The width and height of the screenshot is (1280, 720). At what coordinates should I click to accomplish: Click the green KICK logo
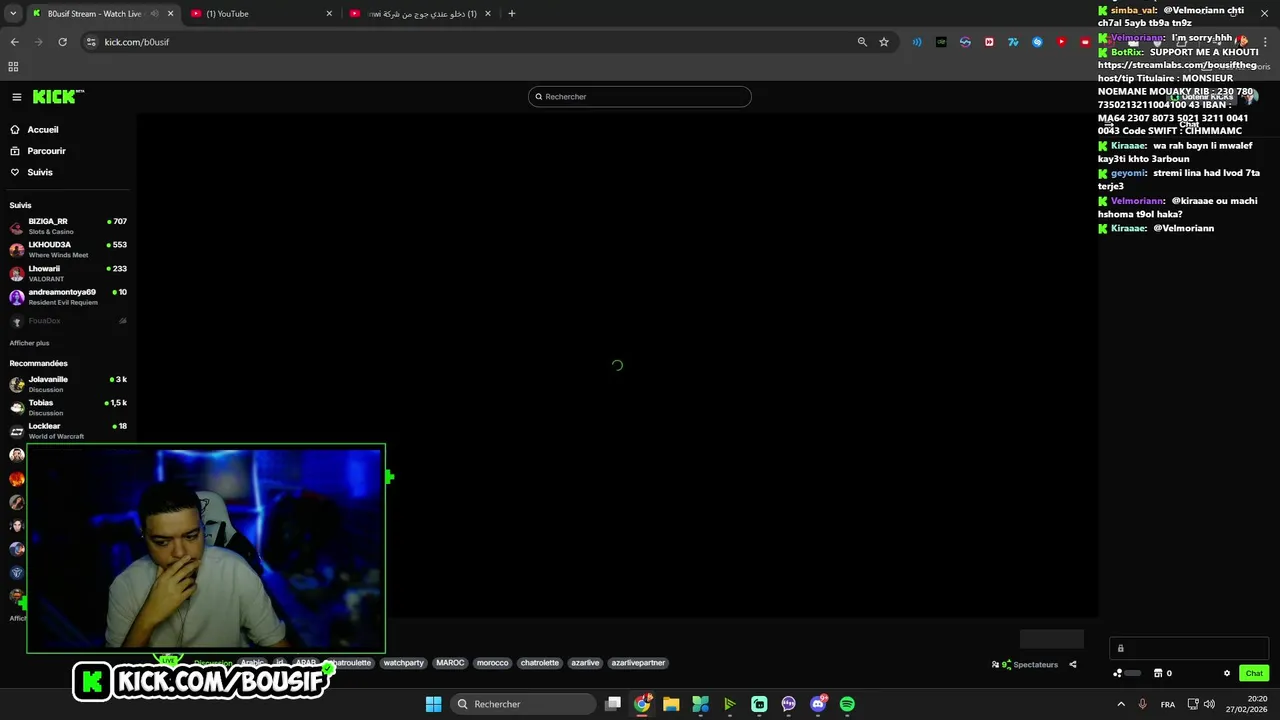58,97
